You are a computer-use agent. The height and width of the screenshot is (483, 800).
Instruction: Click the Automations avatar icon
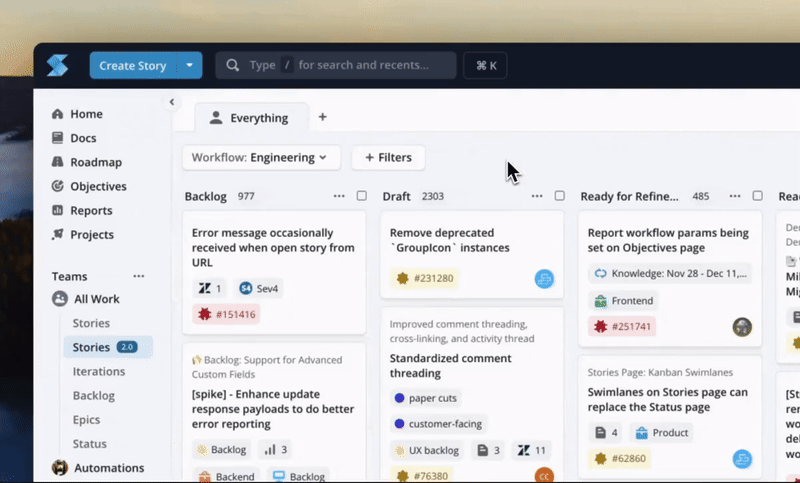pyautogui.click(x=60, y=468)
